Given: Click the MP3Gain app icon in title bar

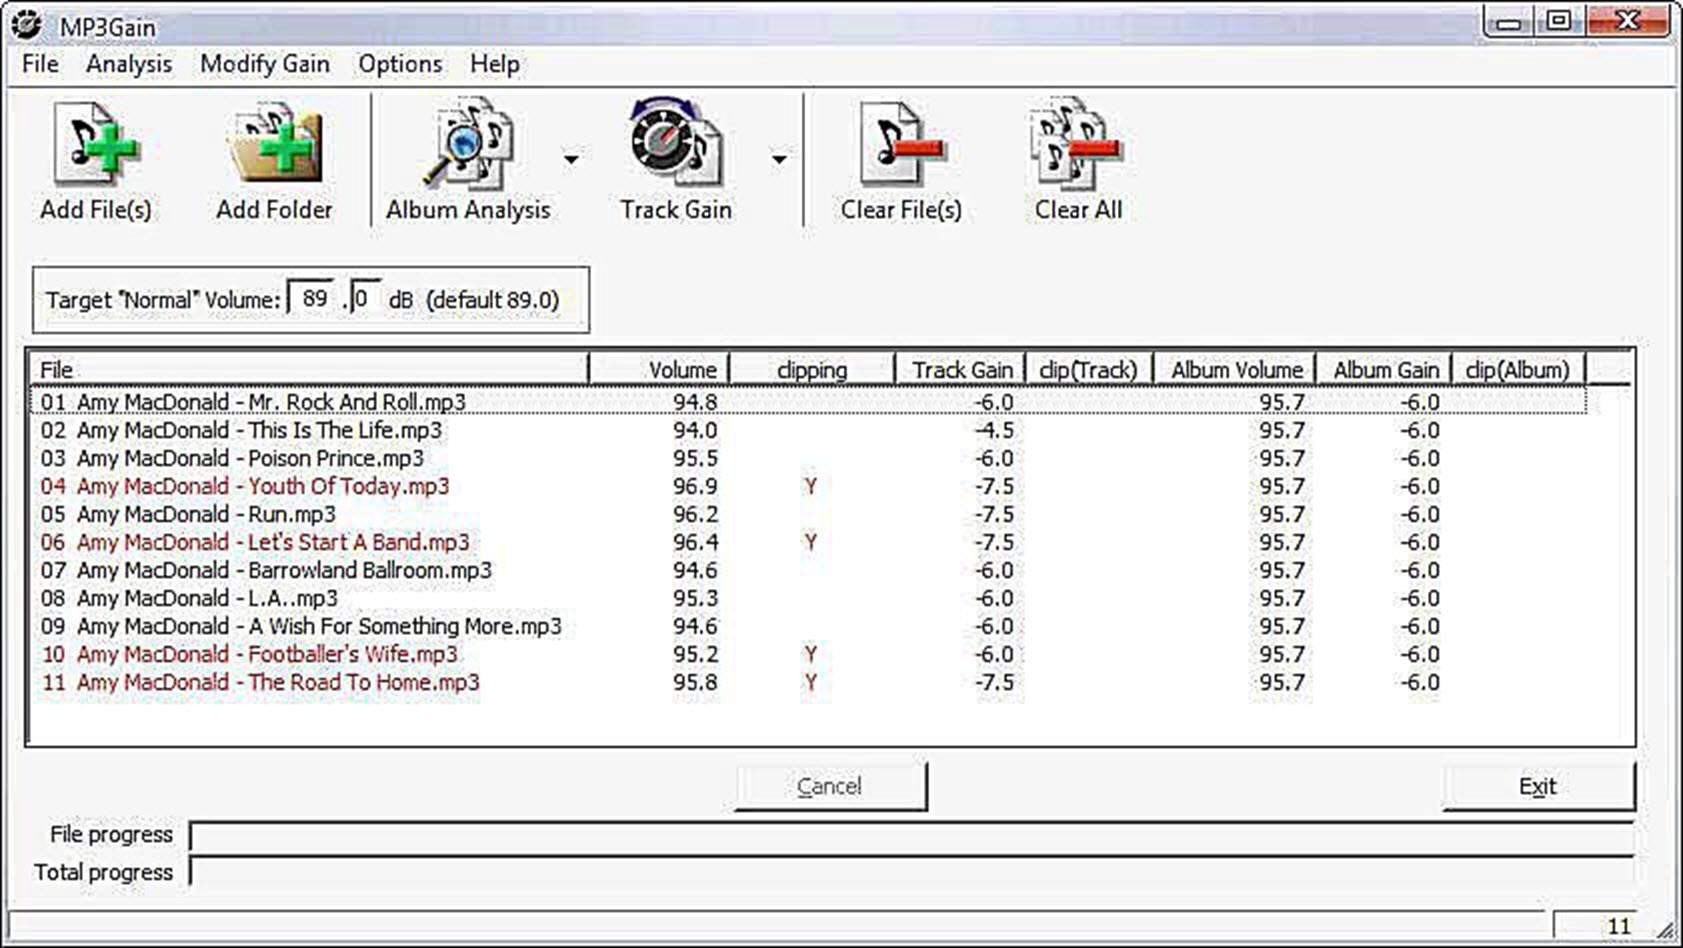Looking at the screenshot, I should click(x=27, y=25).
